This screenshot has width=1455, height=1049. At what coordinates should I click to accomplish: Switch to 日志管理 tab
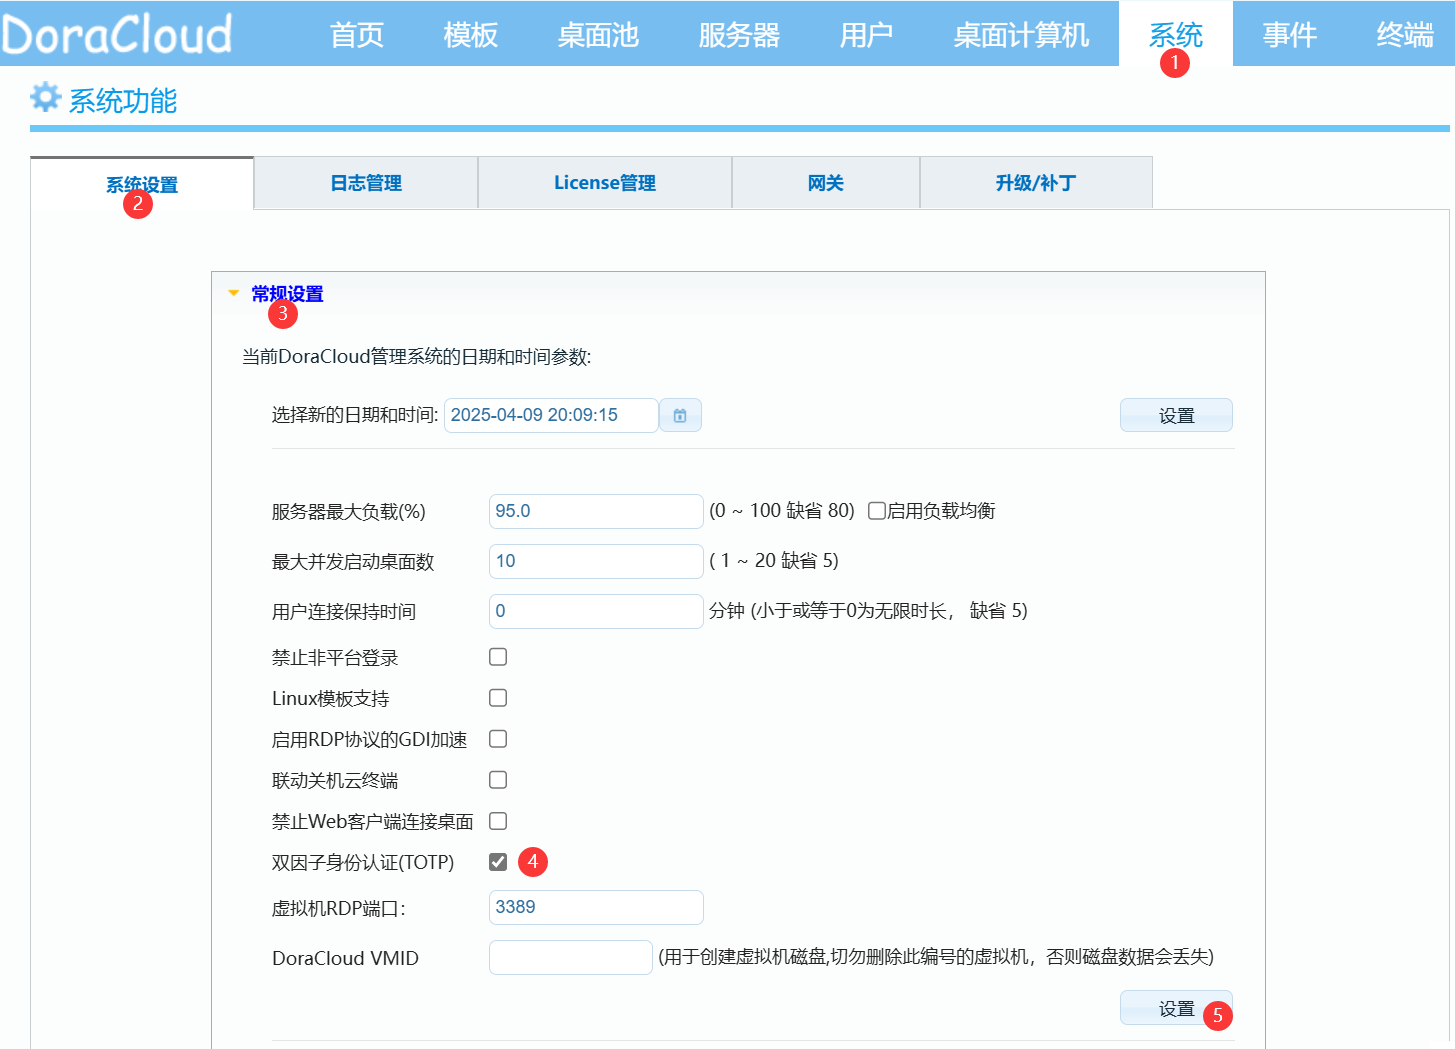point(366,183)
